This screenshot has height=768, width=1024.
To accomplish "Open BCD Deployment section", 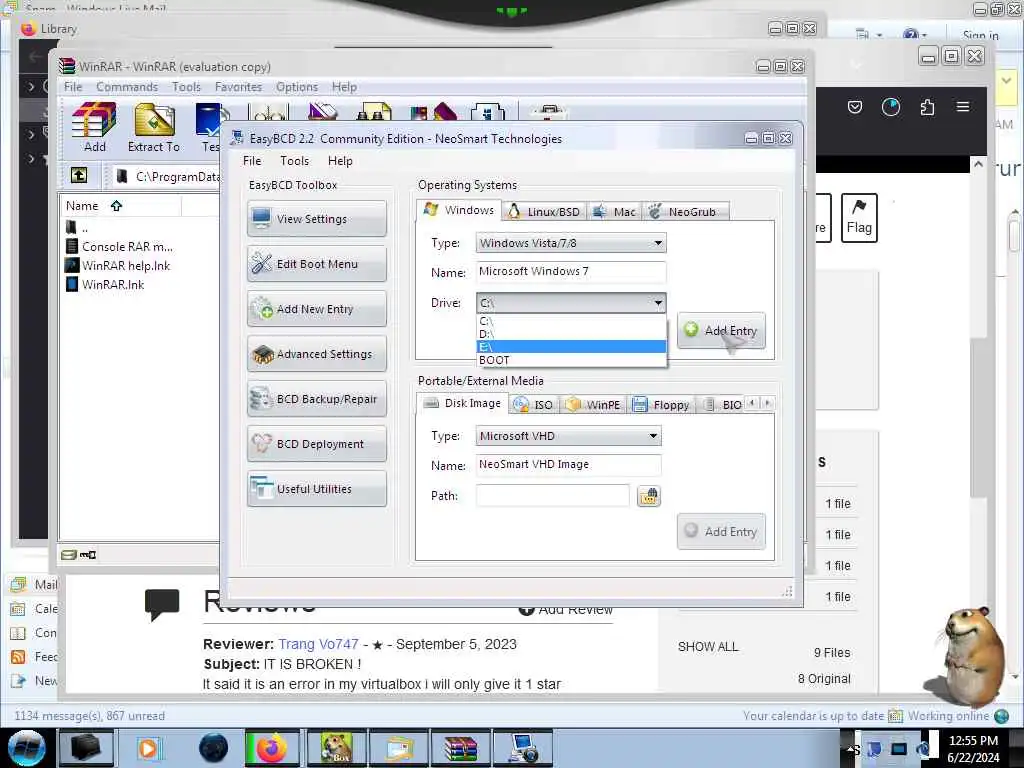I will click(317, 444).
